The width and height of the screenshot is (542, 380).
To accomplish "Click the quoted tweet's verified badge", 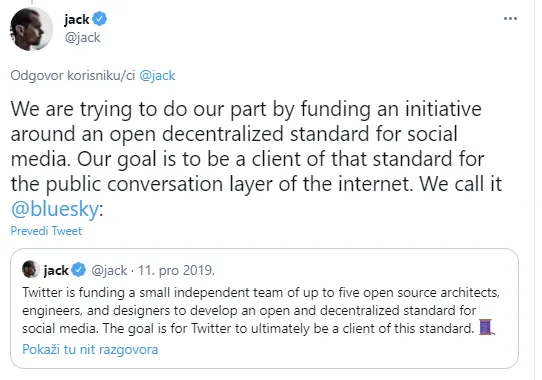I will coord(79,270).
